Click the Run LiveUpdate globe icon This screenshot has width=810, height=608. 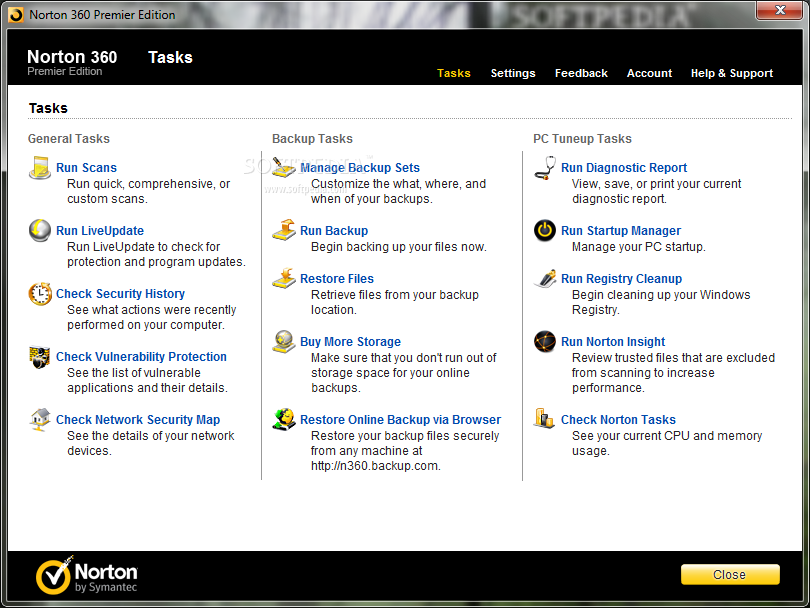click(x=40, y=230)
